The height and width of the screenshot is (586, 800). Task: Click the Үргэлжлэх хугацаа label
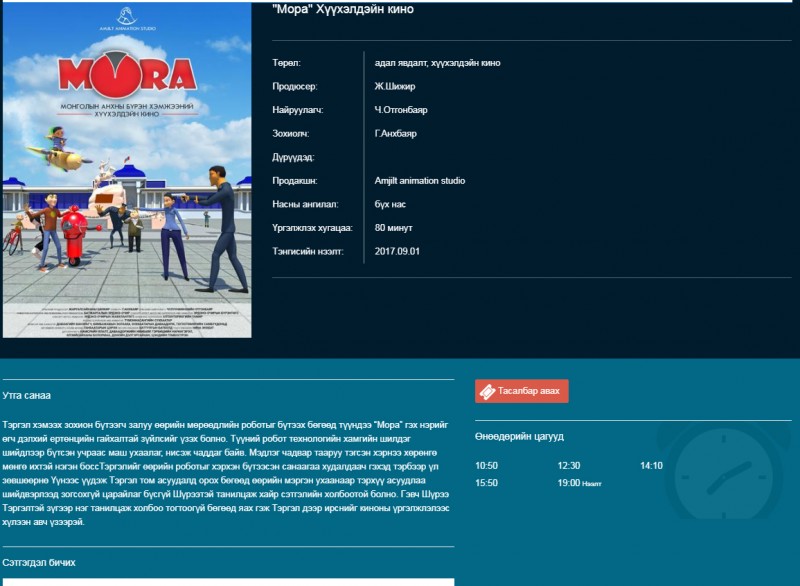point(312,227)
